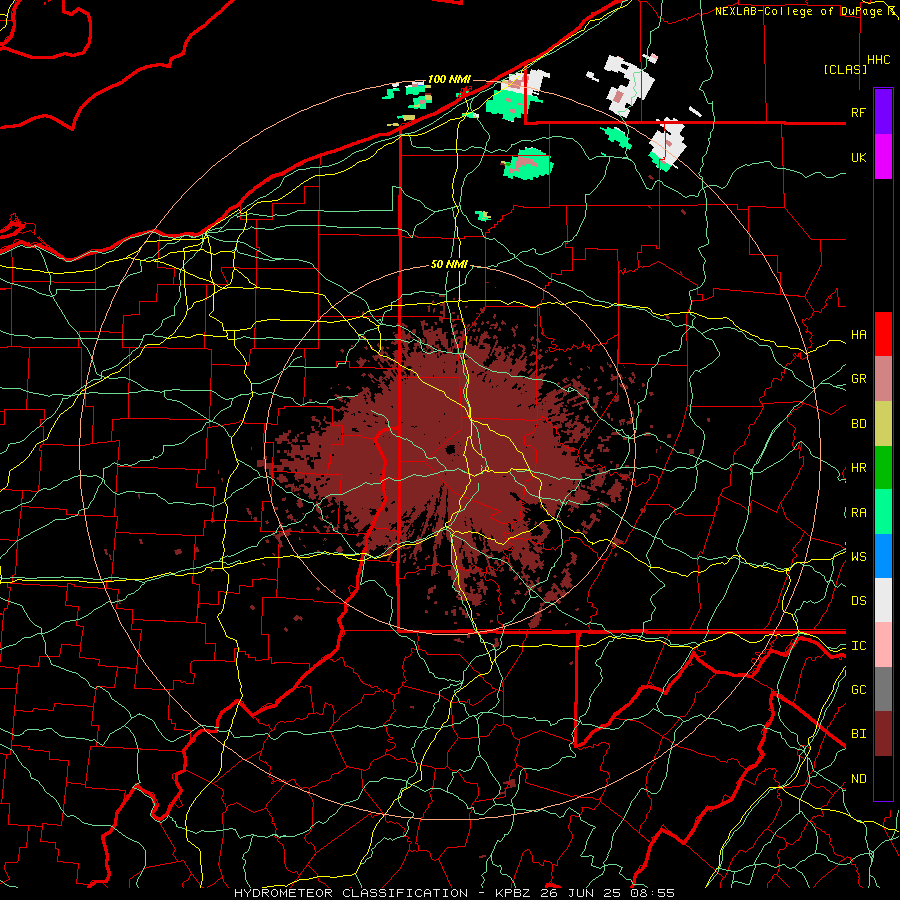
Task: Click the HA legend label
Action: (x=858, y=335)
